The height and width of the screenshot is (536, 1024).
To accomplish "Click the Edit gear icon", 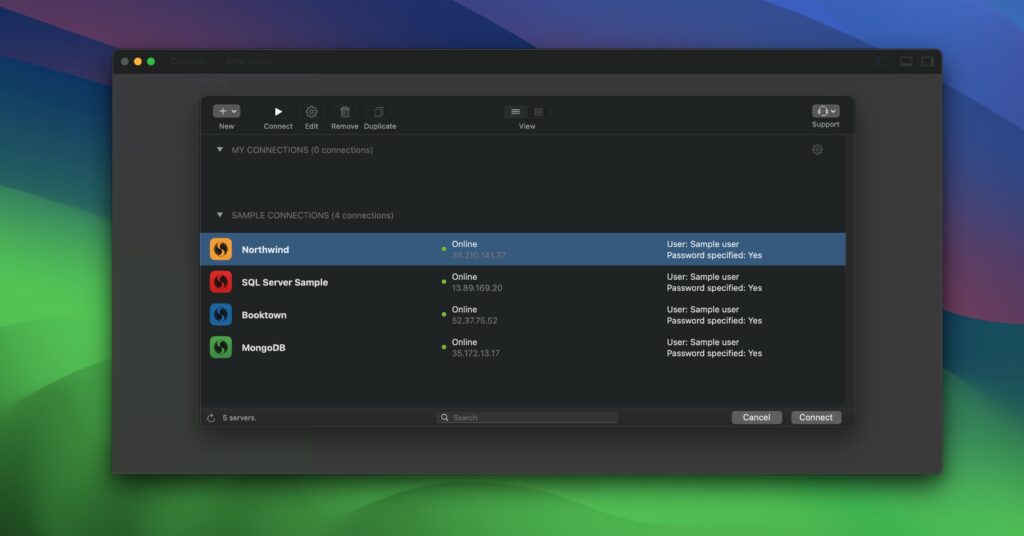I will click(x=312, y=112).
